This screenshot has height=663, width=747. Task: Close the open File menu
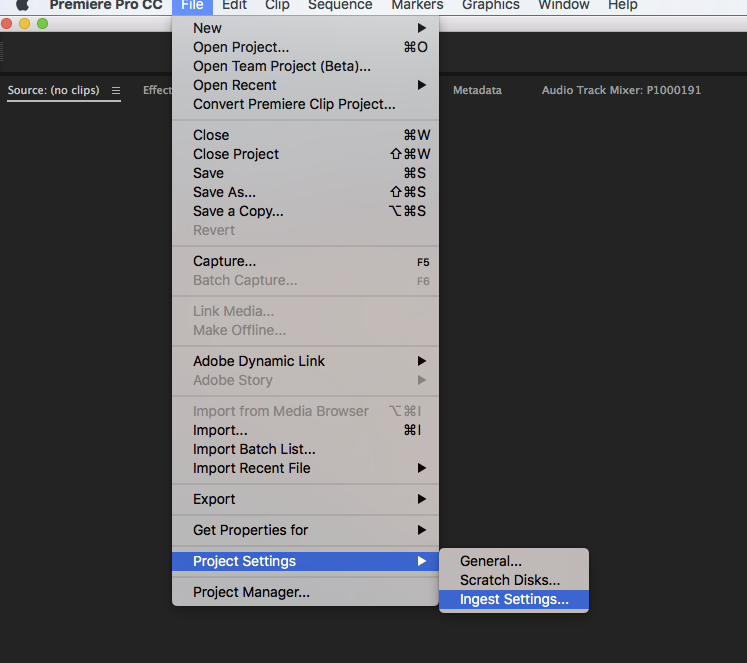point(192,5)
